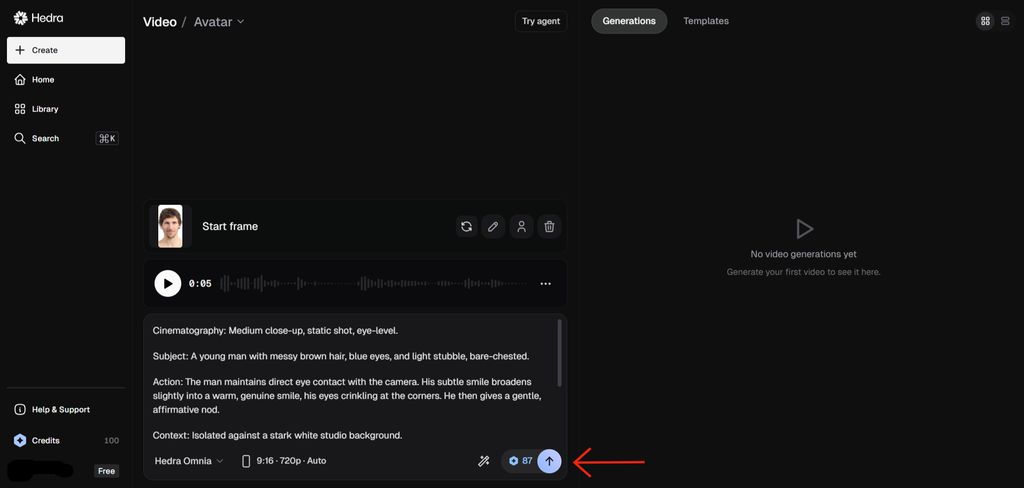Open the Hedra Omnia model dropdown
The width and height of the screenshot is (1024, 488).
pos(189,461)
